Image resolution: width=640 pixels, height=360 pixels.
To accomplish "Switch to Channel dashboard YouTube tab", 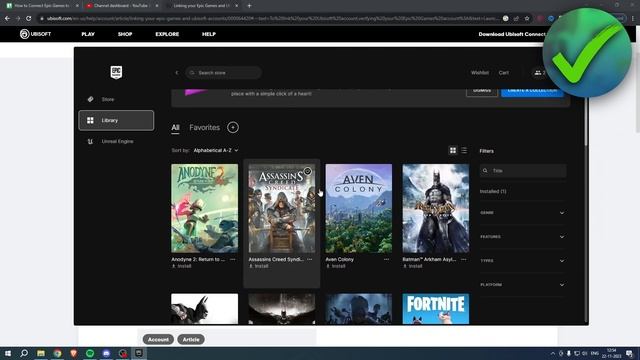I will (x=122, y=6).
